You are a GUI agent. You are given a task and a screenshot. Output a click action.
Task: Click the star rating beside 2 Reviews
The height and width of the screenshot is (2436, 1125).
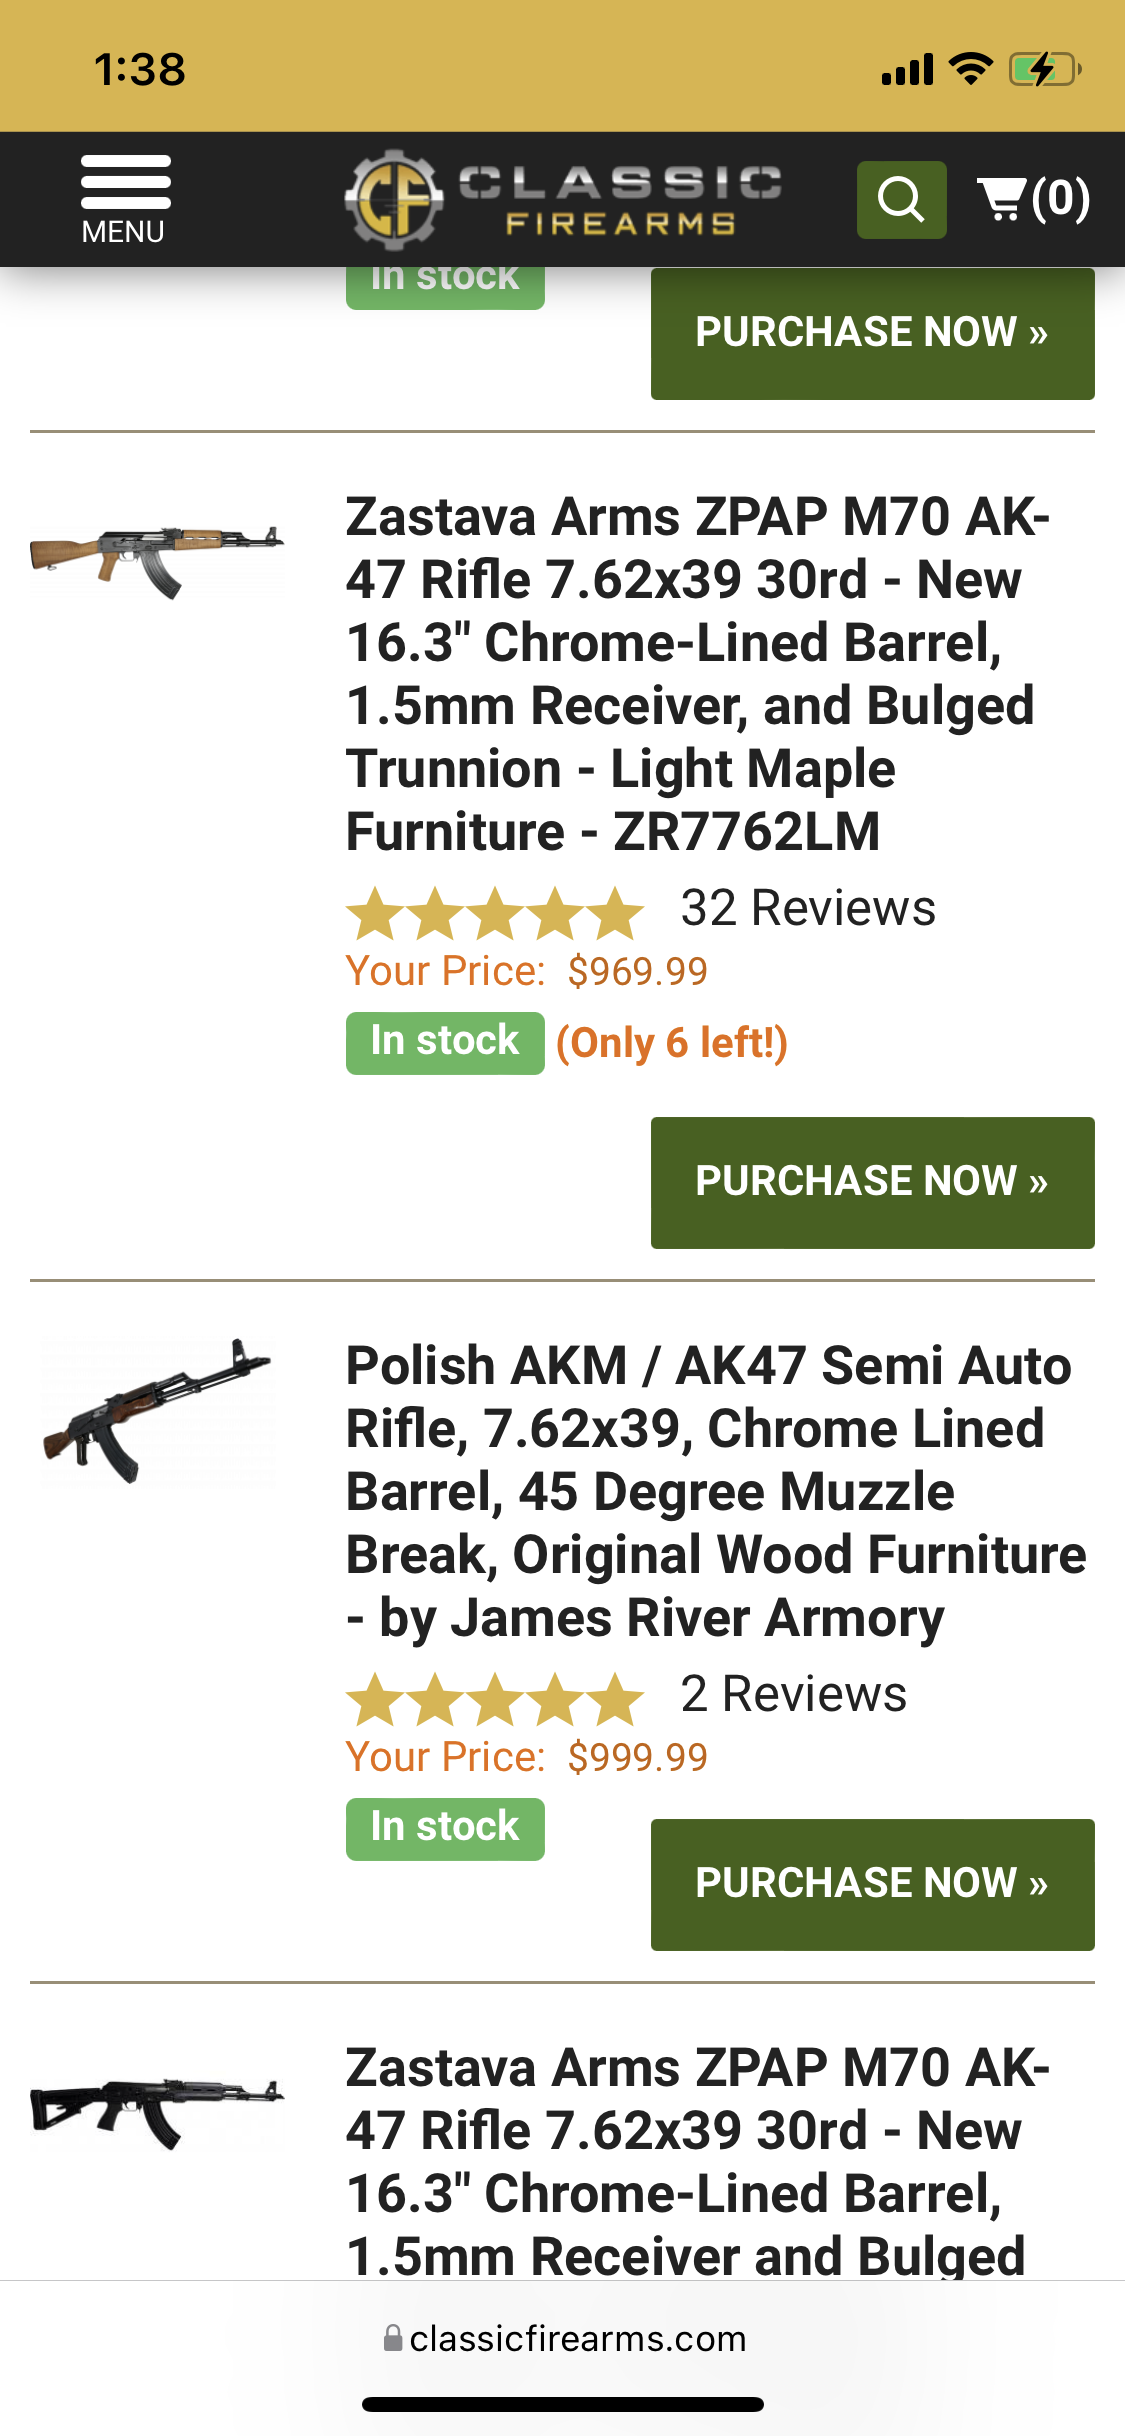tap(494, 1699)
